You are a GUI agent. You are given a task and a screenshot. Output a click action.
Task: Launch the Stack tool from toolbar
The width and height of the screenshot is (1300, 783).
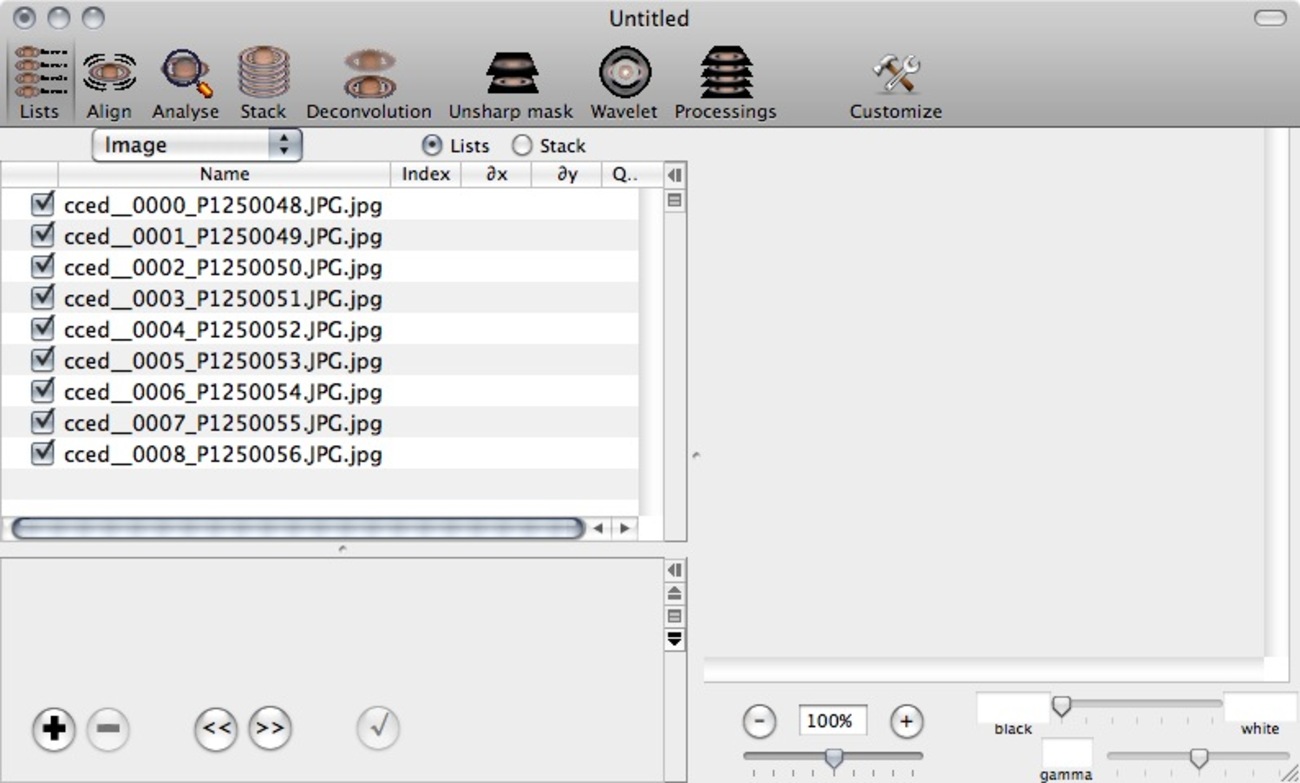coord(263,83)
